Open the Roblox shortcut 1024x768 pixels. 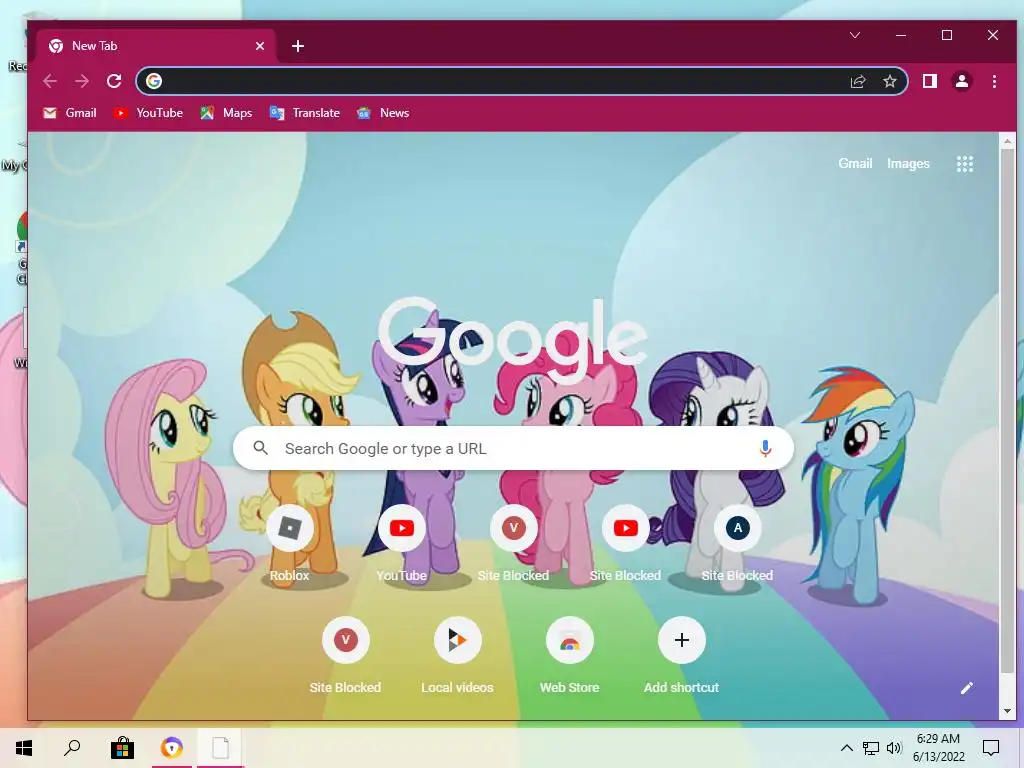click(x=289, y=544)
